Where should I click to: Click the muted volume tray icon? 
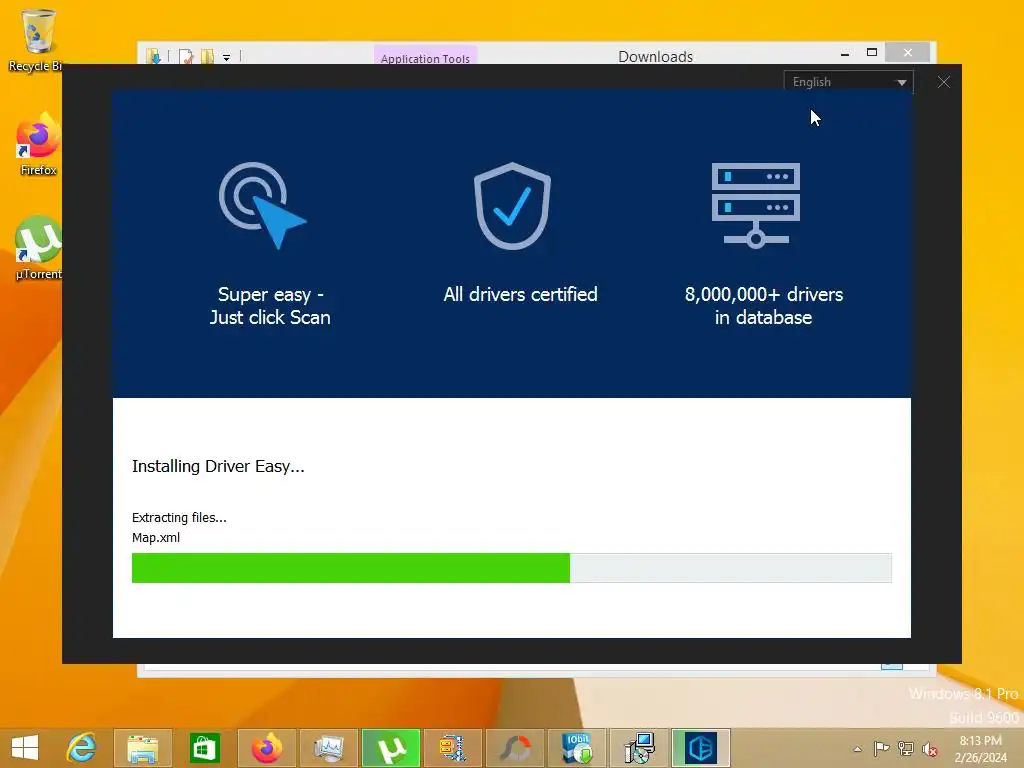930,749
